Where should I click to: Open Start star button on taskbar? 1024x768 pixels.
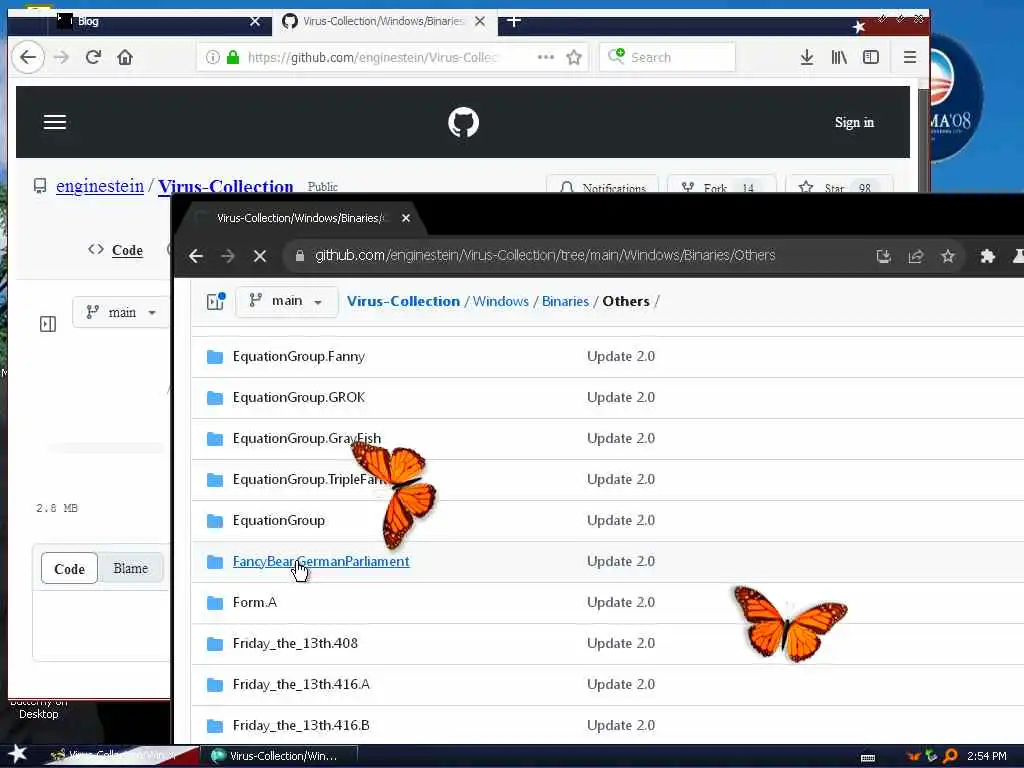(18, 754)
